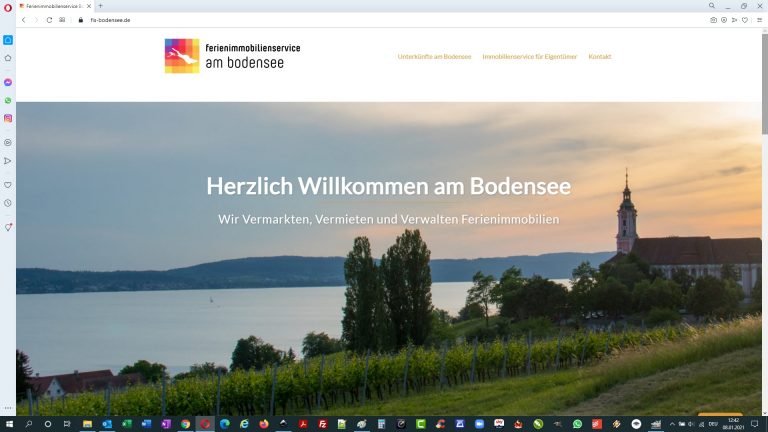Open Unterkünfte am Bodensee menu item
This screenshot has height=432, width=768.
coord(434,56)
